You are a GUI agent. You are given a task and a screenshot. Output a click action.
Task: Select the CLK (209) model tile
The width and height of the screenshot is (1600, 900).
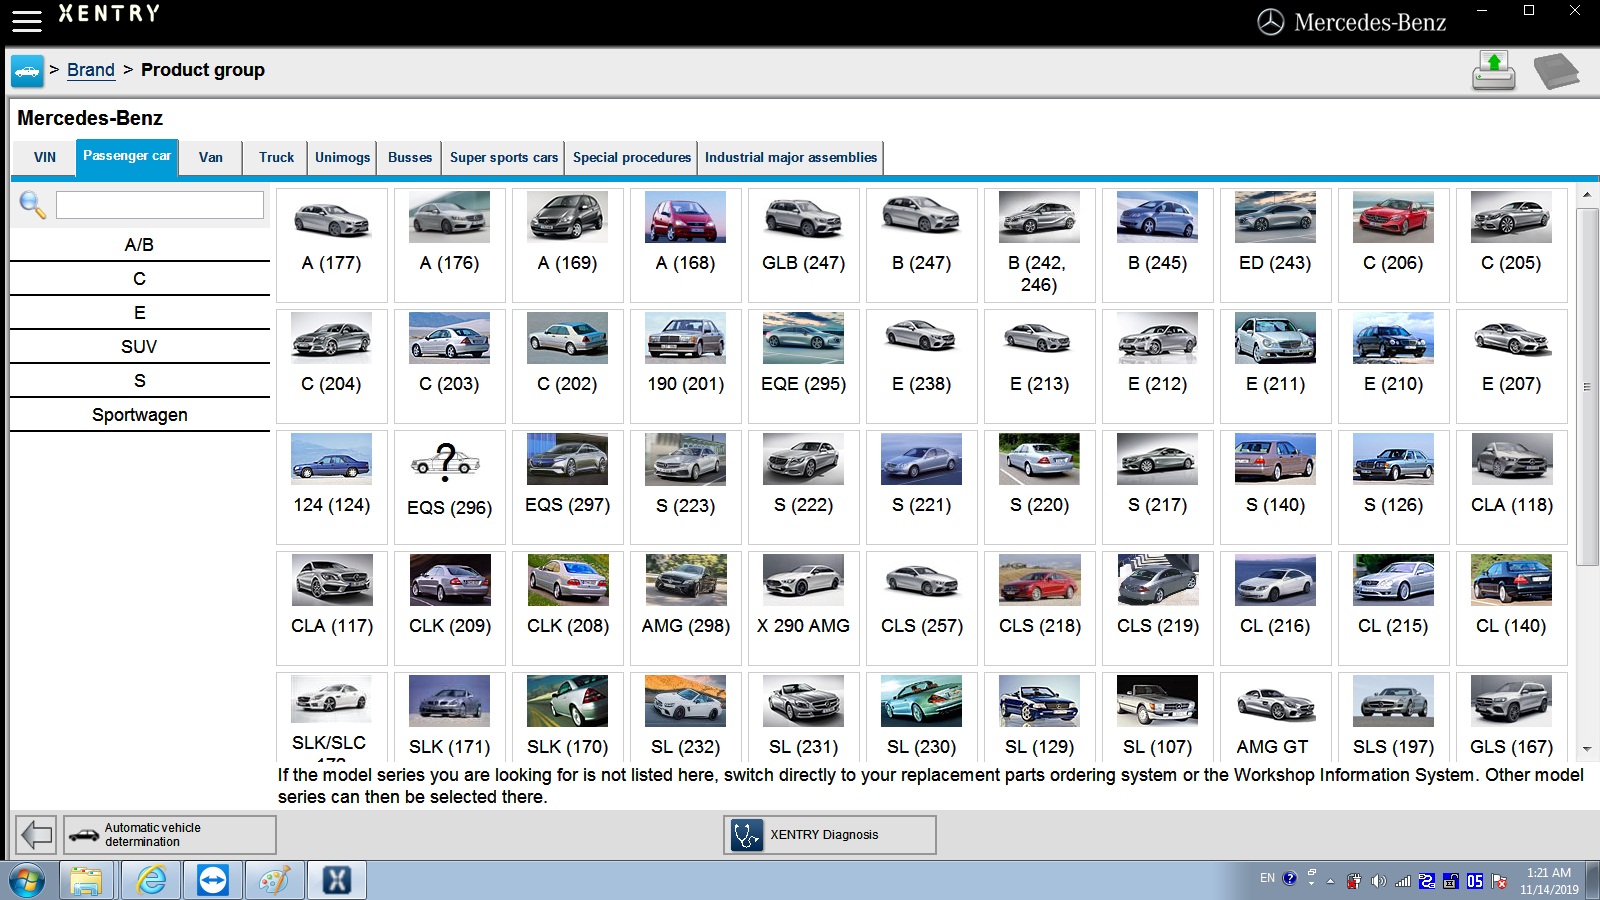point(450,608)
